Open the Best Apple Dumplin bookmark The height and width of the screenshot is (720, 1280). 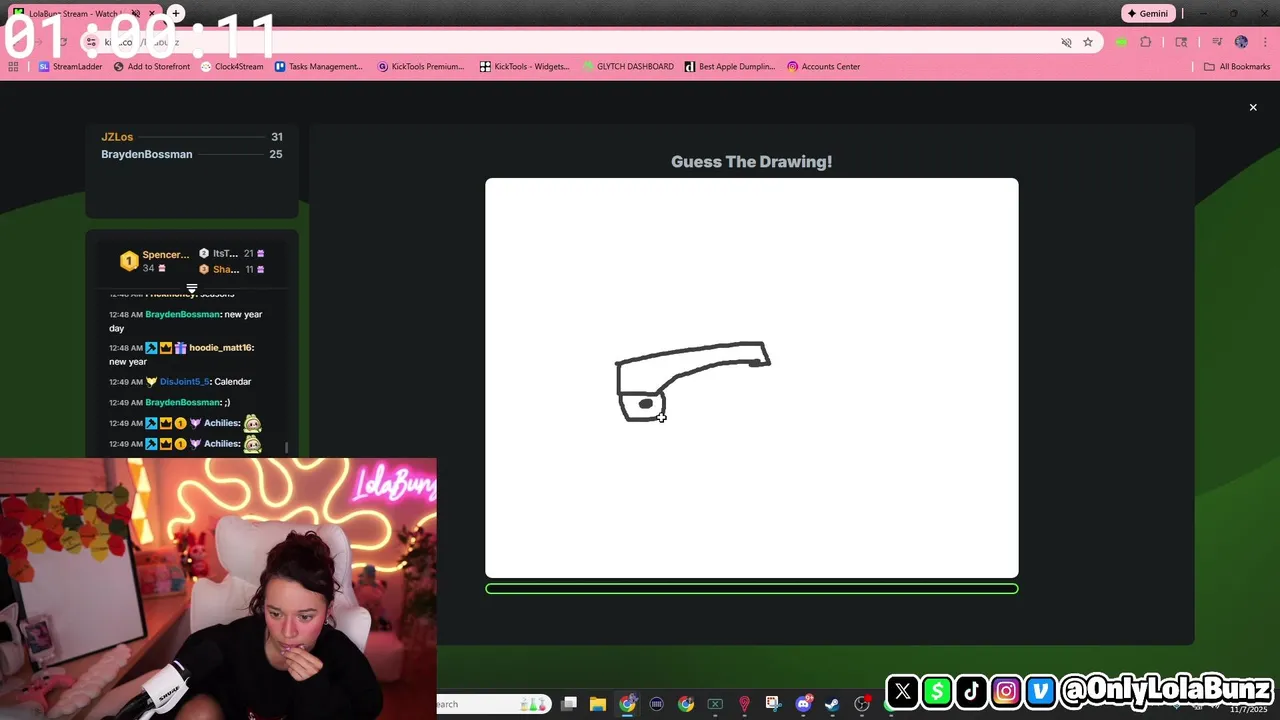pos(730,67)
